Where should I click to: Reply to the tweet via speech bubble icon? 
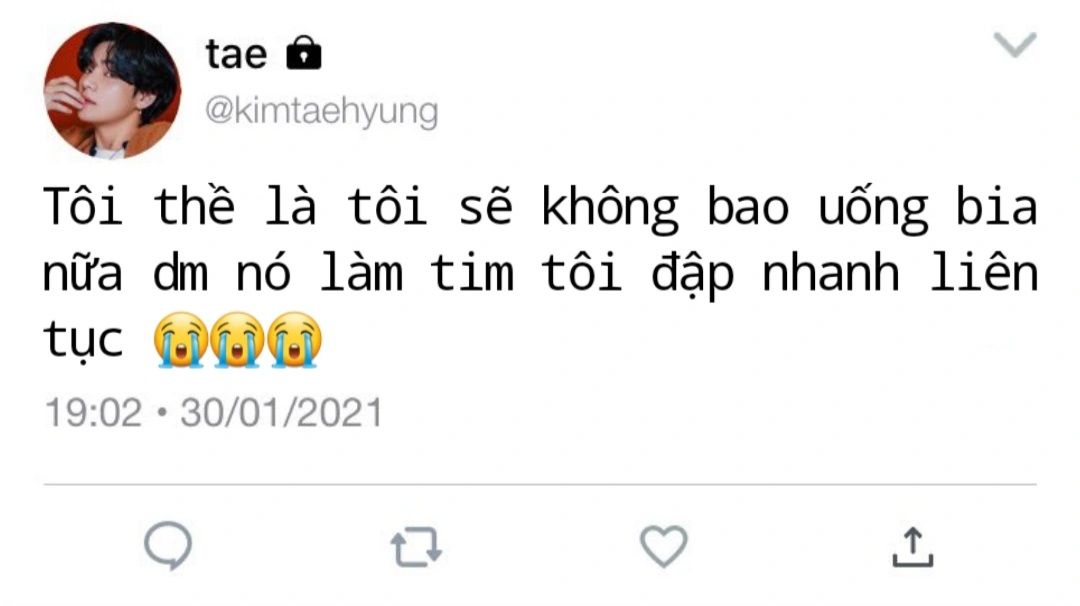point(168,545)
